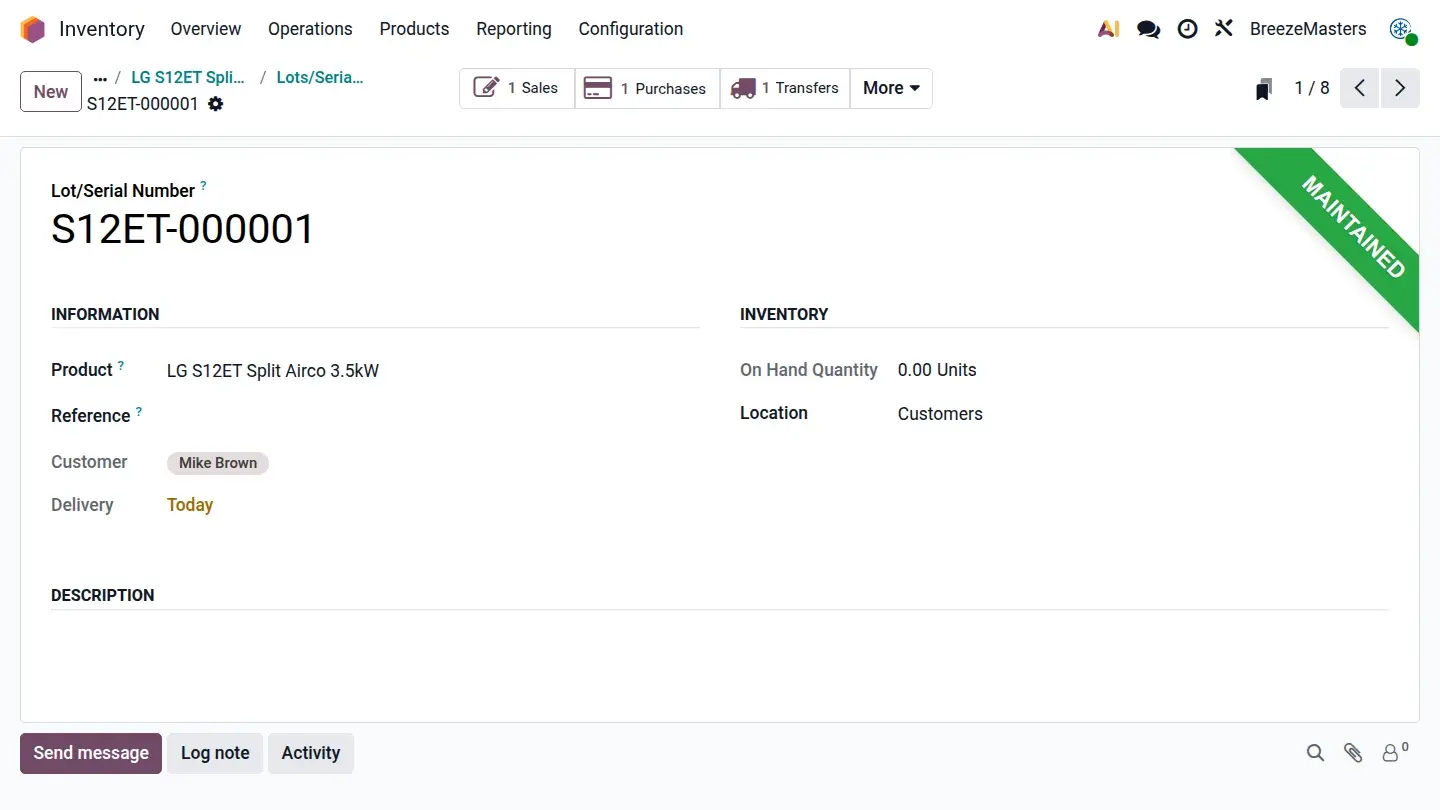Viewport: 1440px width, 810px height.
Task: Attach a file with paperclip icon
Action: coord(1353,753)
